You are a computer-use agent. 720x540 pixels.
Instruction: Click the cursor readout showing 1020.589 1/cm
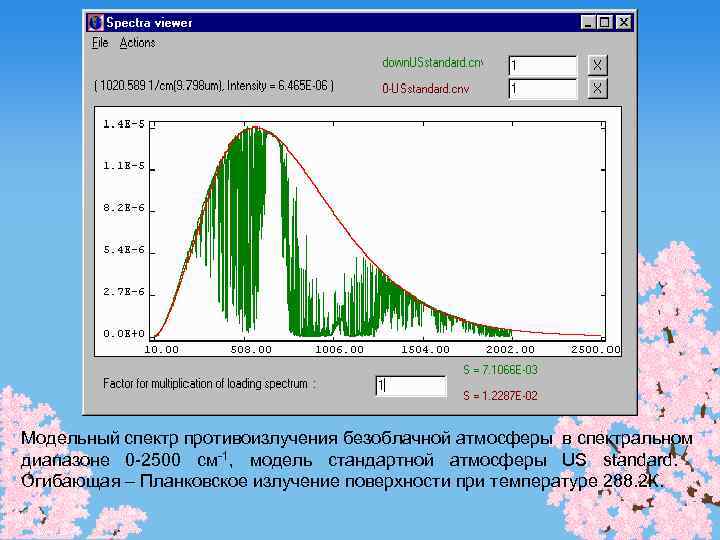[x=214, y=85]
